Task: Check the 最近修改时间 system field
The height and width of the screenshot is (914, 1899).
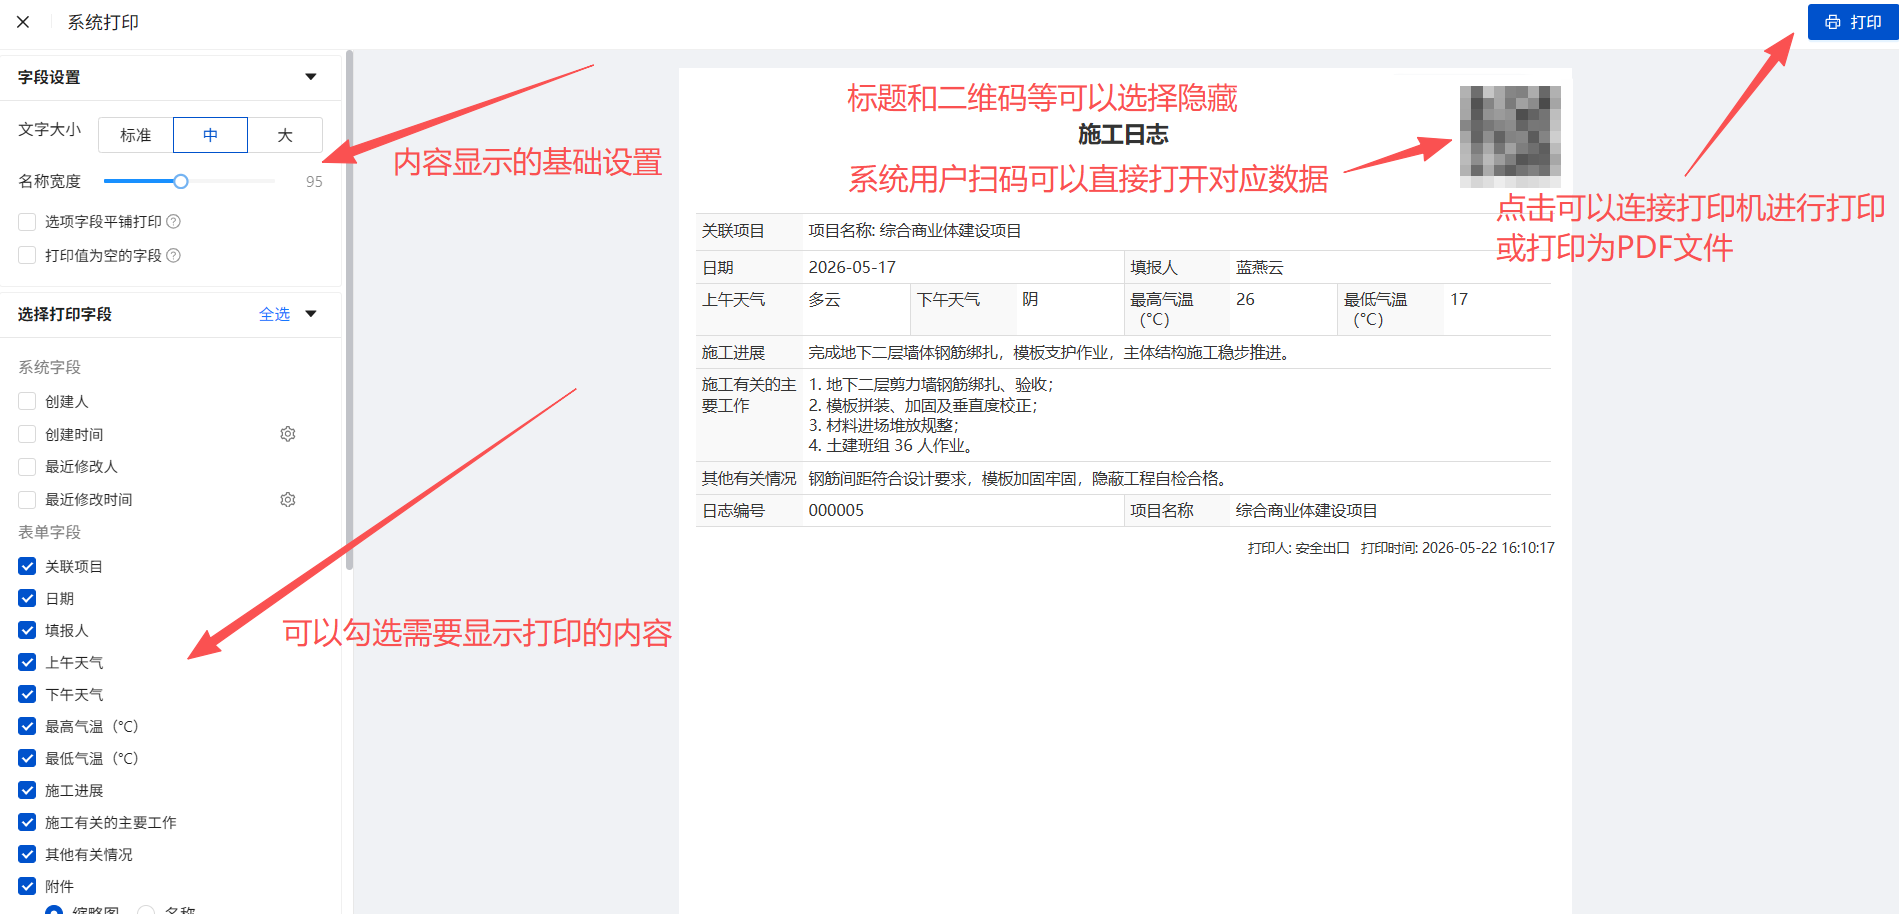Action: click(x=27, y=499)
